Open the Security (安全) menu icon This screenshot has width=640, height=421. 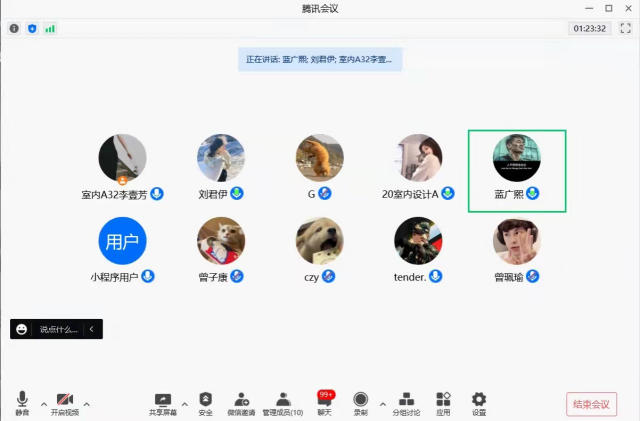pyautogui.click(x=205, y=400)
